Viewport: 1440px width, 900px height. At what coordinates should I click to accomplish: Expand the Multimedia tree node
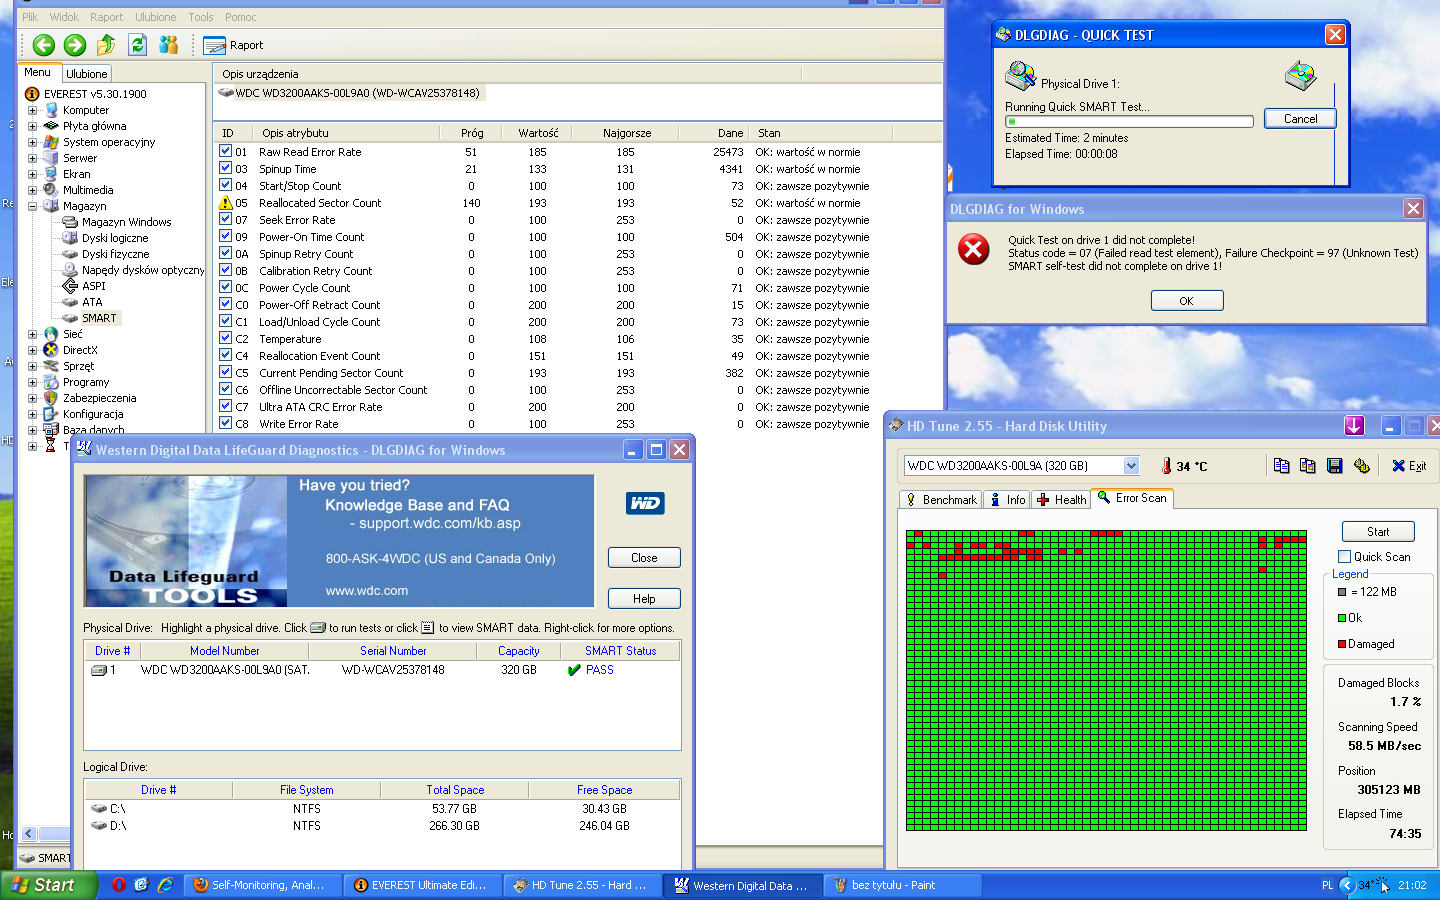(x=32, y=190)
